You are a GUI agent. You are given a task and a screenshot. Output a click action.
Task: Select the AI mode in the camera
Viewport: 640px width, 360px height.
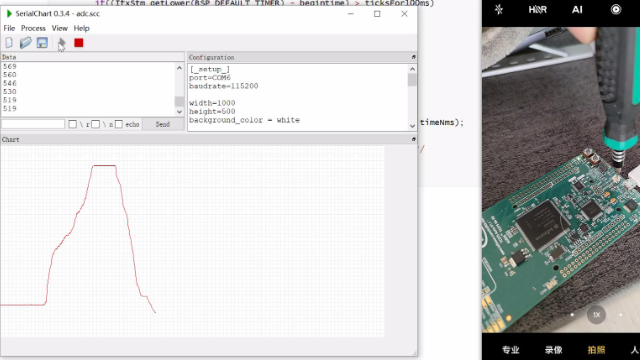[577, 9]
